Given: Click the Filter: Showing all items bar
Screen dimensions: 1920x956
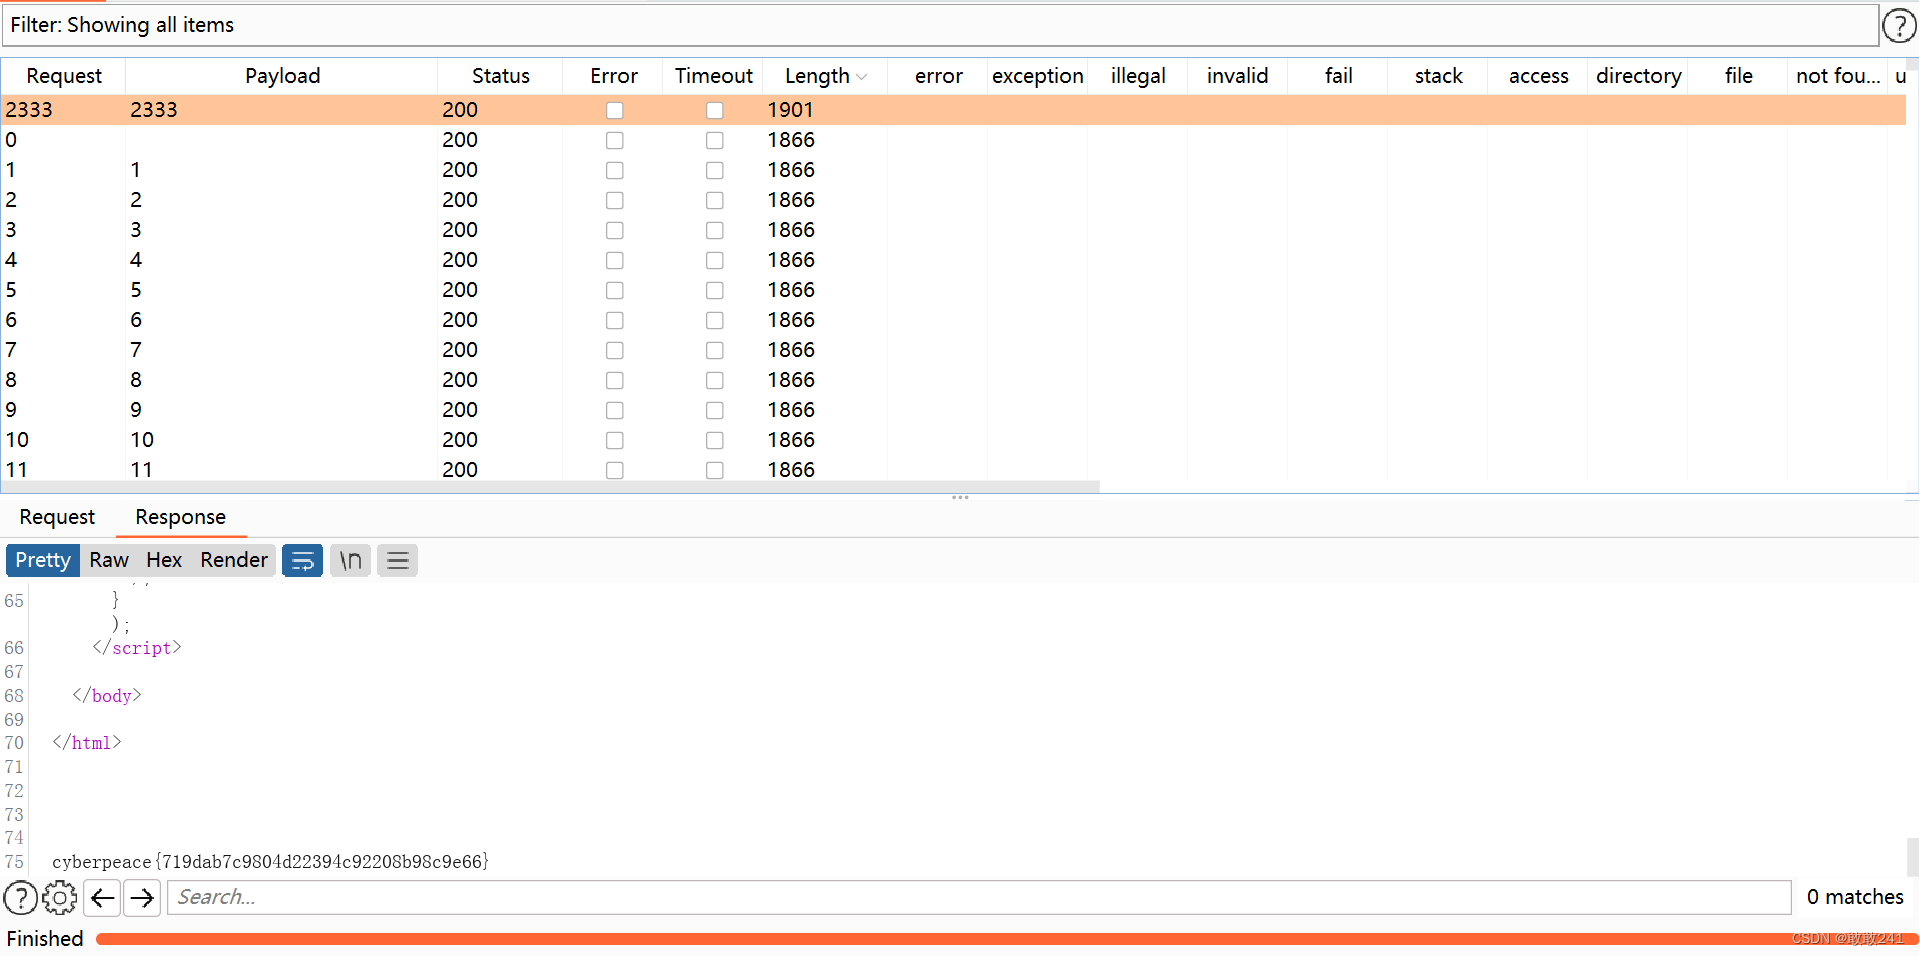Looking at the screenshot, I should (x=940, y=25).
